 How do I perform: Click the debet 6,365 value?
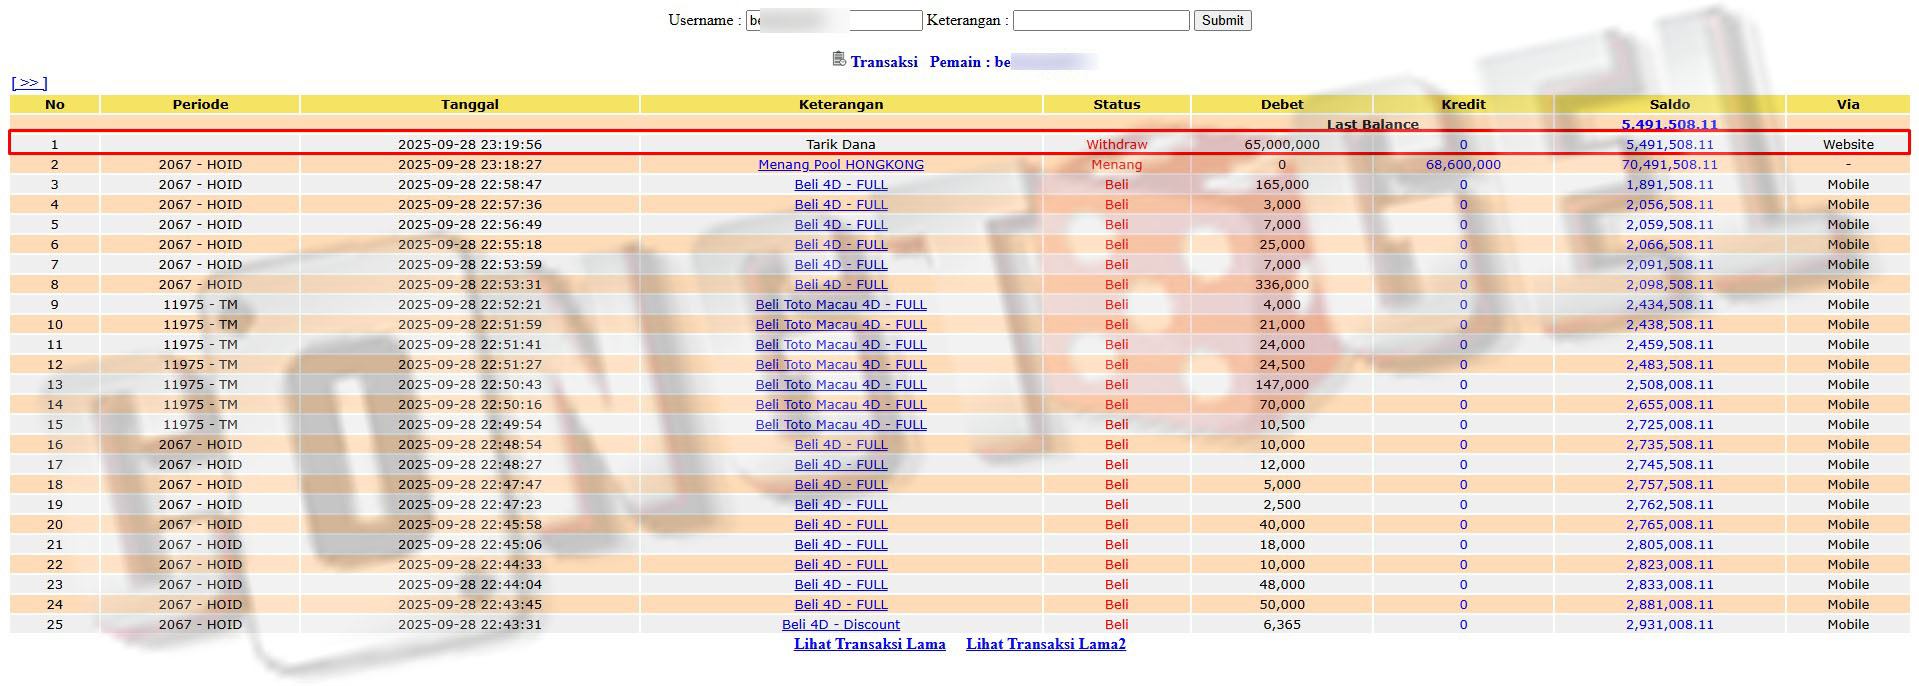coord(1282,625)
